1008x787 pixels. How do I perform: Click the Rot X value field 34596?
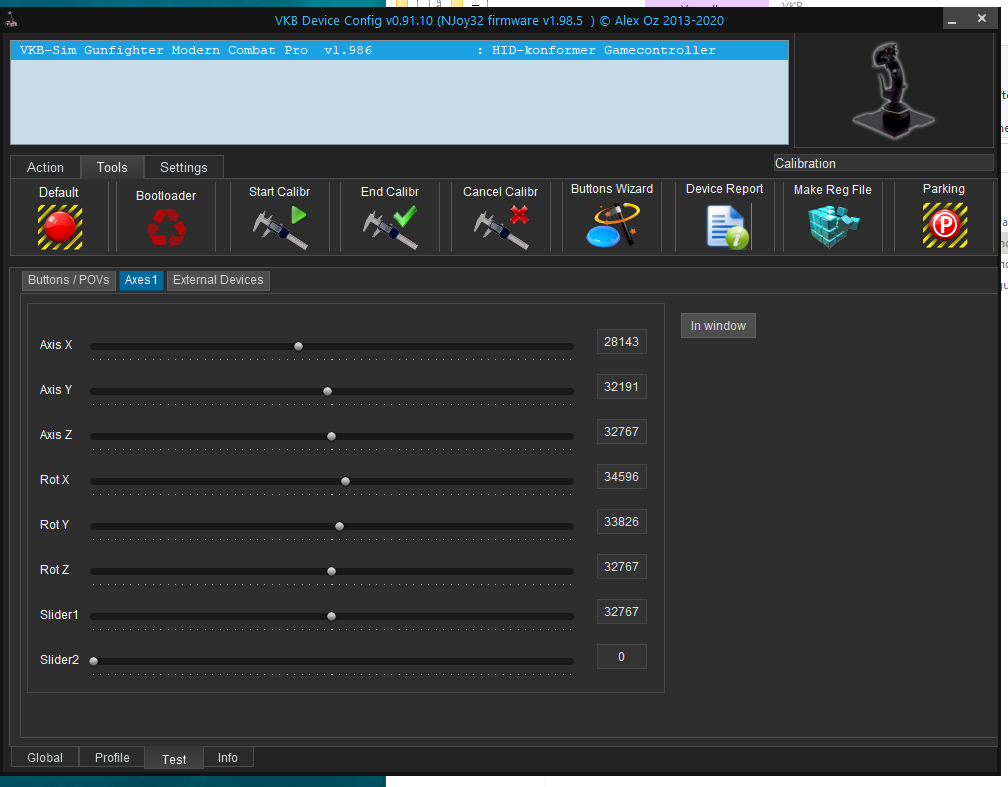click(622, 476)
